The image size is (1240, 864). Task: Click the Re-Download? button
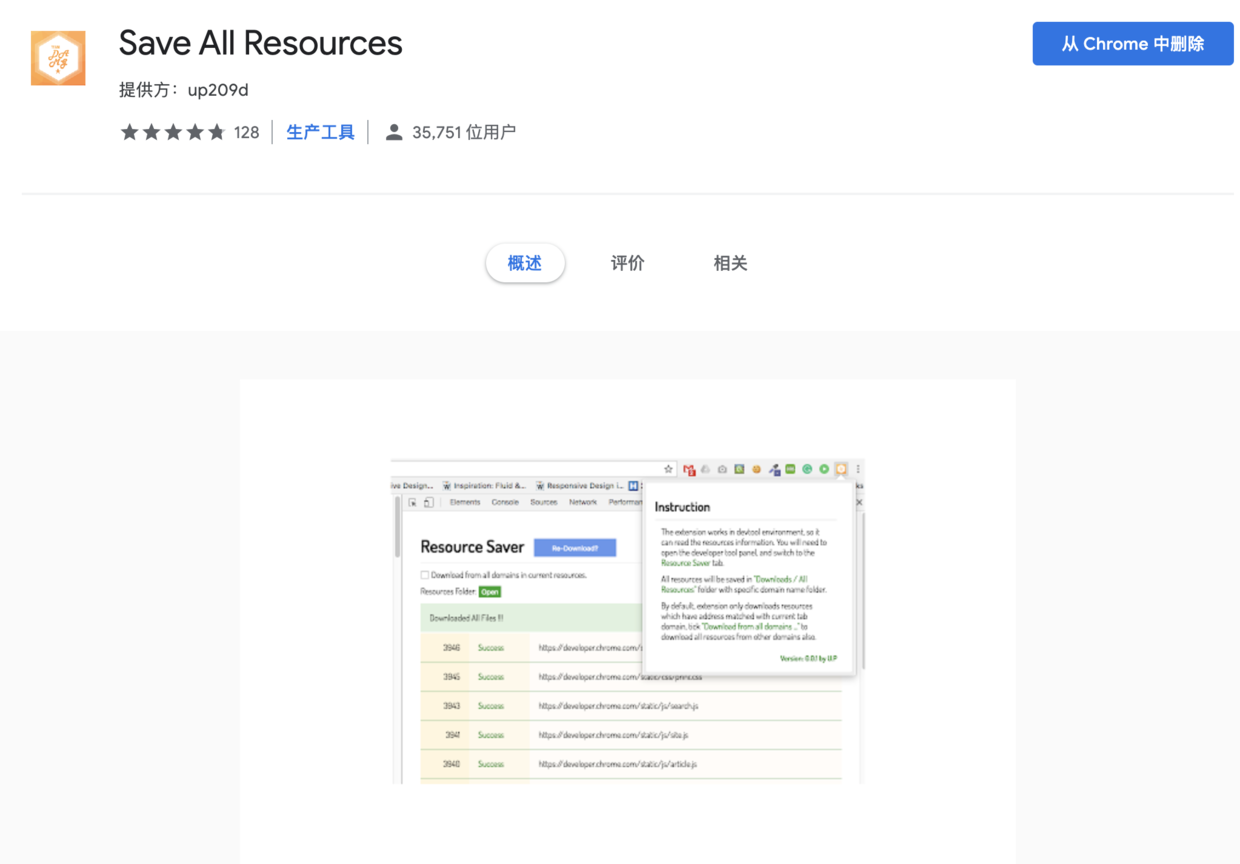point(576,548)
